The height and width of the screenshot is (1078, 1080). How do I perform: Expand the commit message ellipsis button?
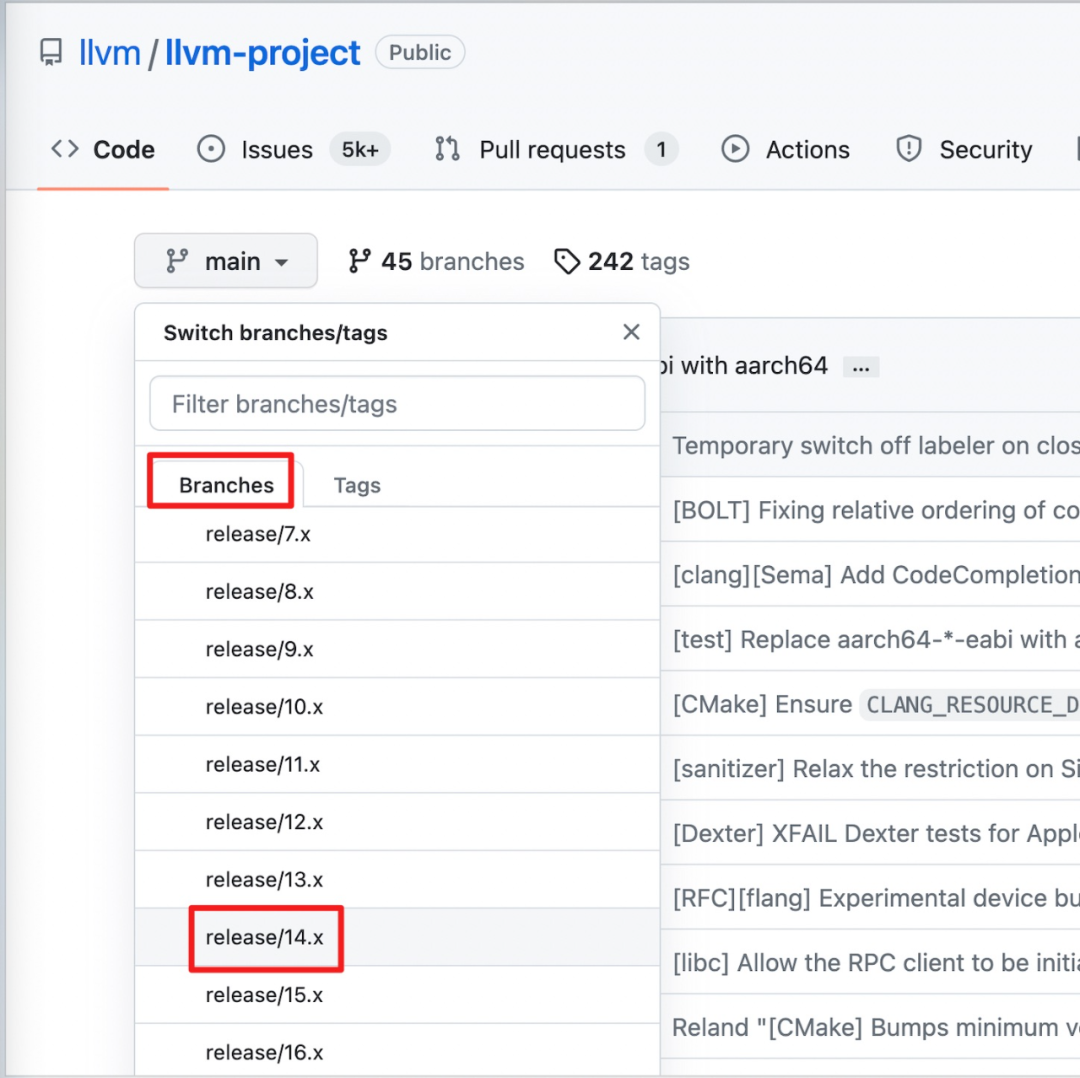[x=861, y=367]
